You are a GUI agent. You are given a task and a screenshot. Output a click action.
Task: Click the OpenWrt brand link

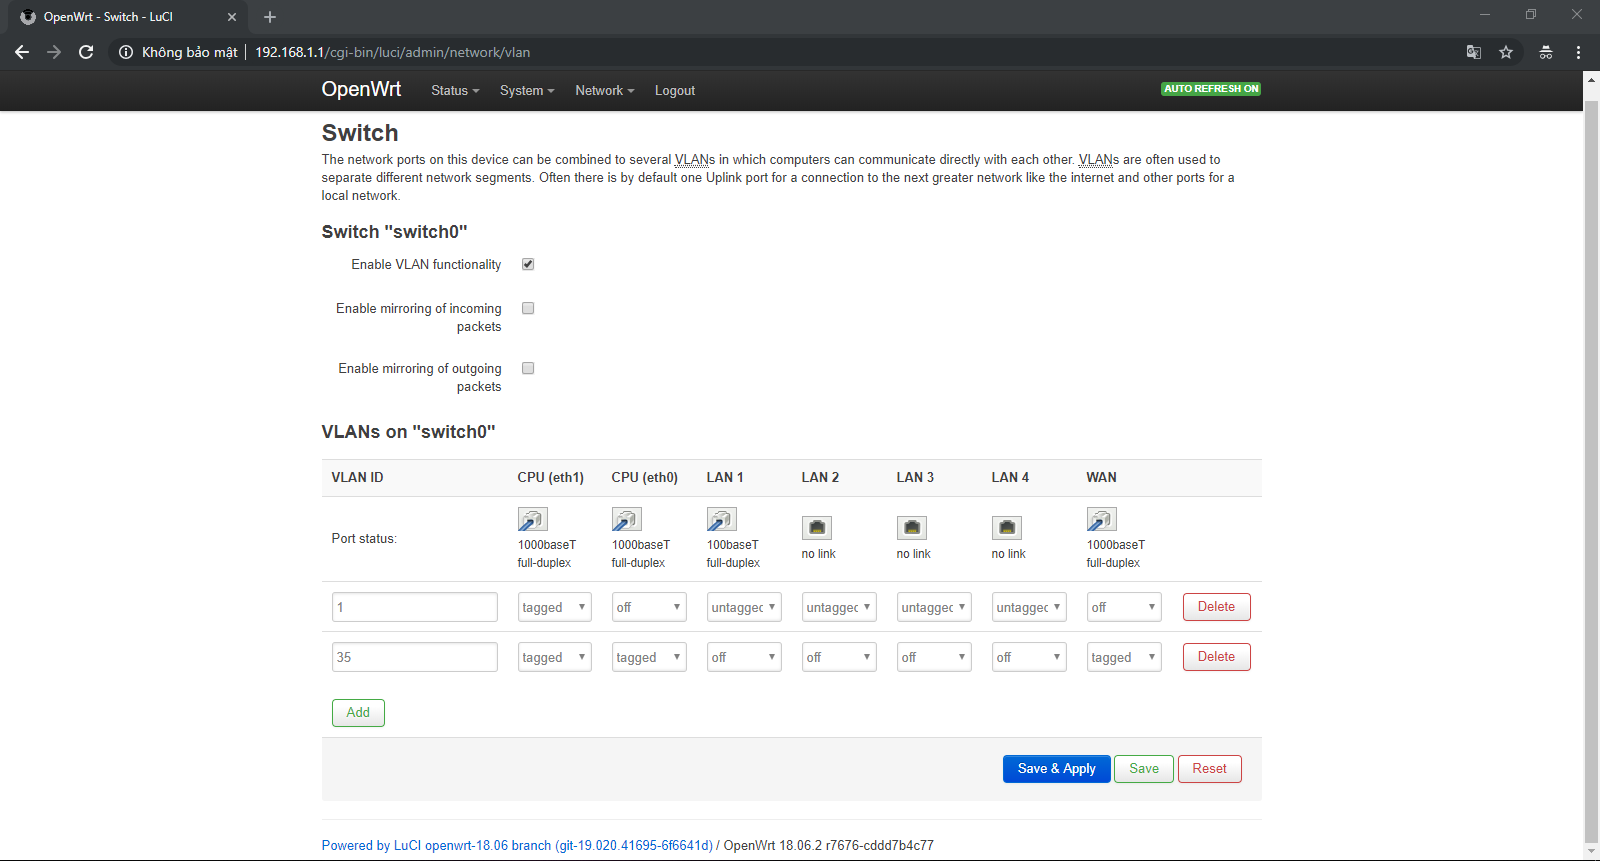(x=361, y=89)
